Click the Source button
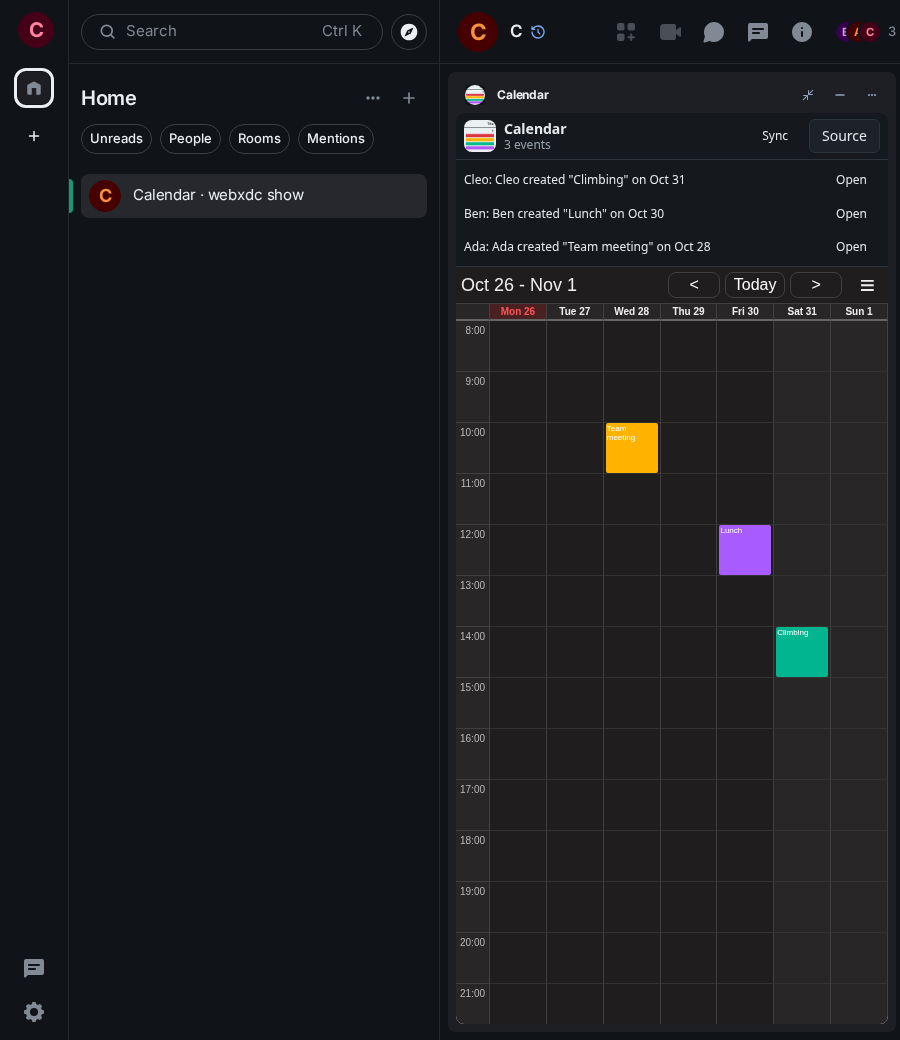Viewport: 900px width, 1040px height. pyautogui.click(x=844, y=136)
